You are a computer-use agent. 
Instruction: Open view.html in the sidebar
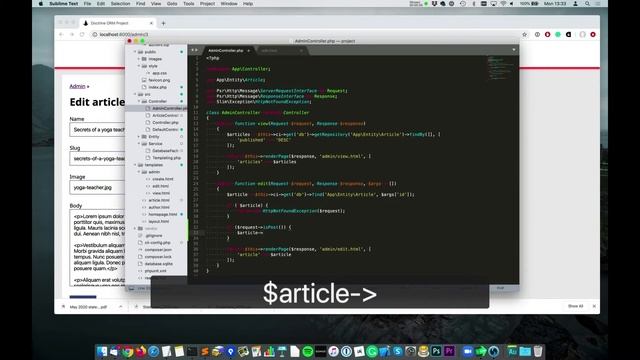[x=161, y=193]
